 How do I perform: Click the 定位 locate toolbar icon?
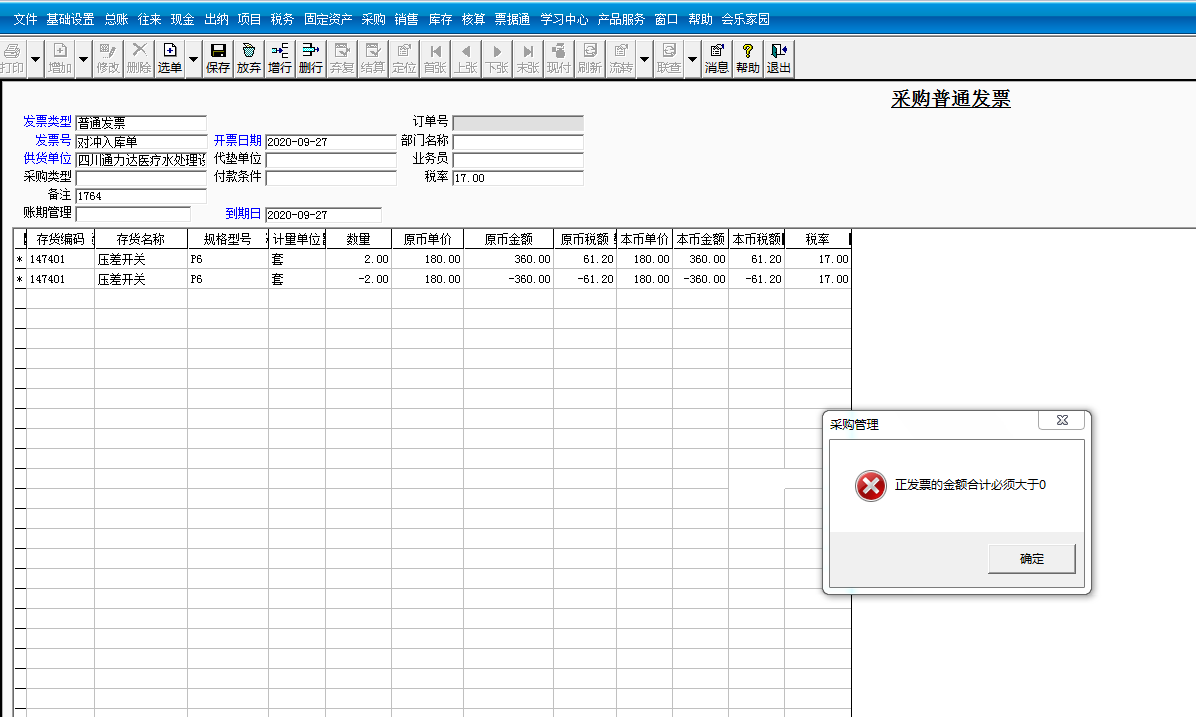[404, 59]
